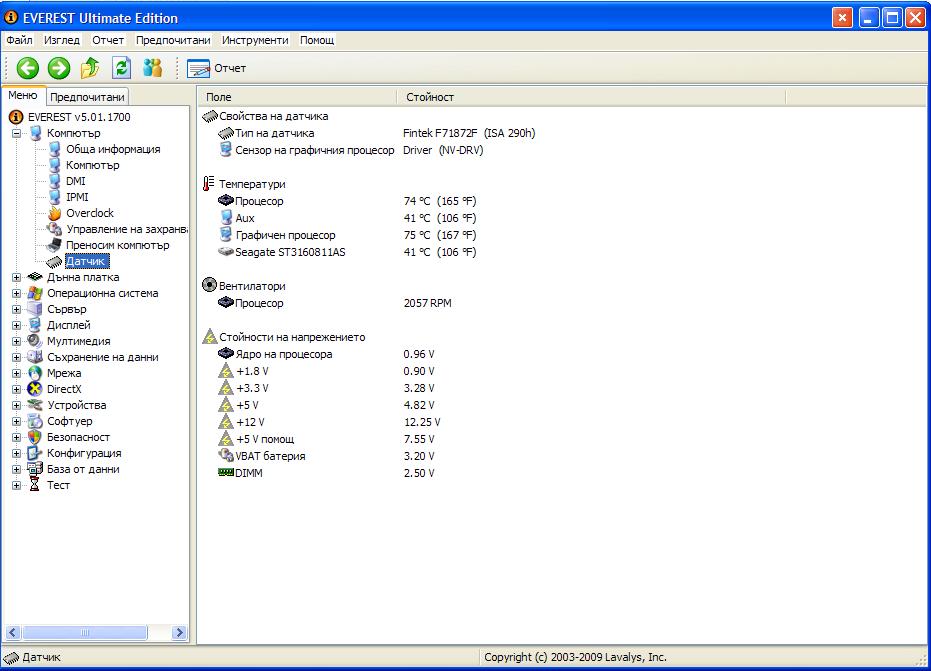Go back with the green left arrow
This screenshot has width=931, height=671.
point(27,68)
